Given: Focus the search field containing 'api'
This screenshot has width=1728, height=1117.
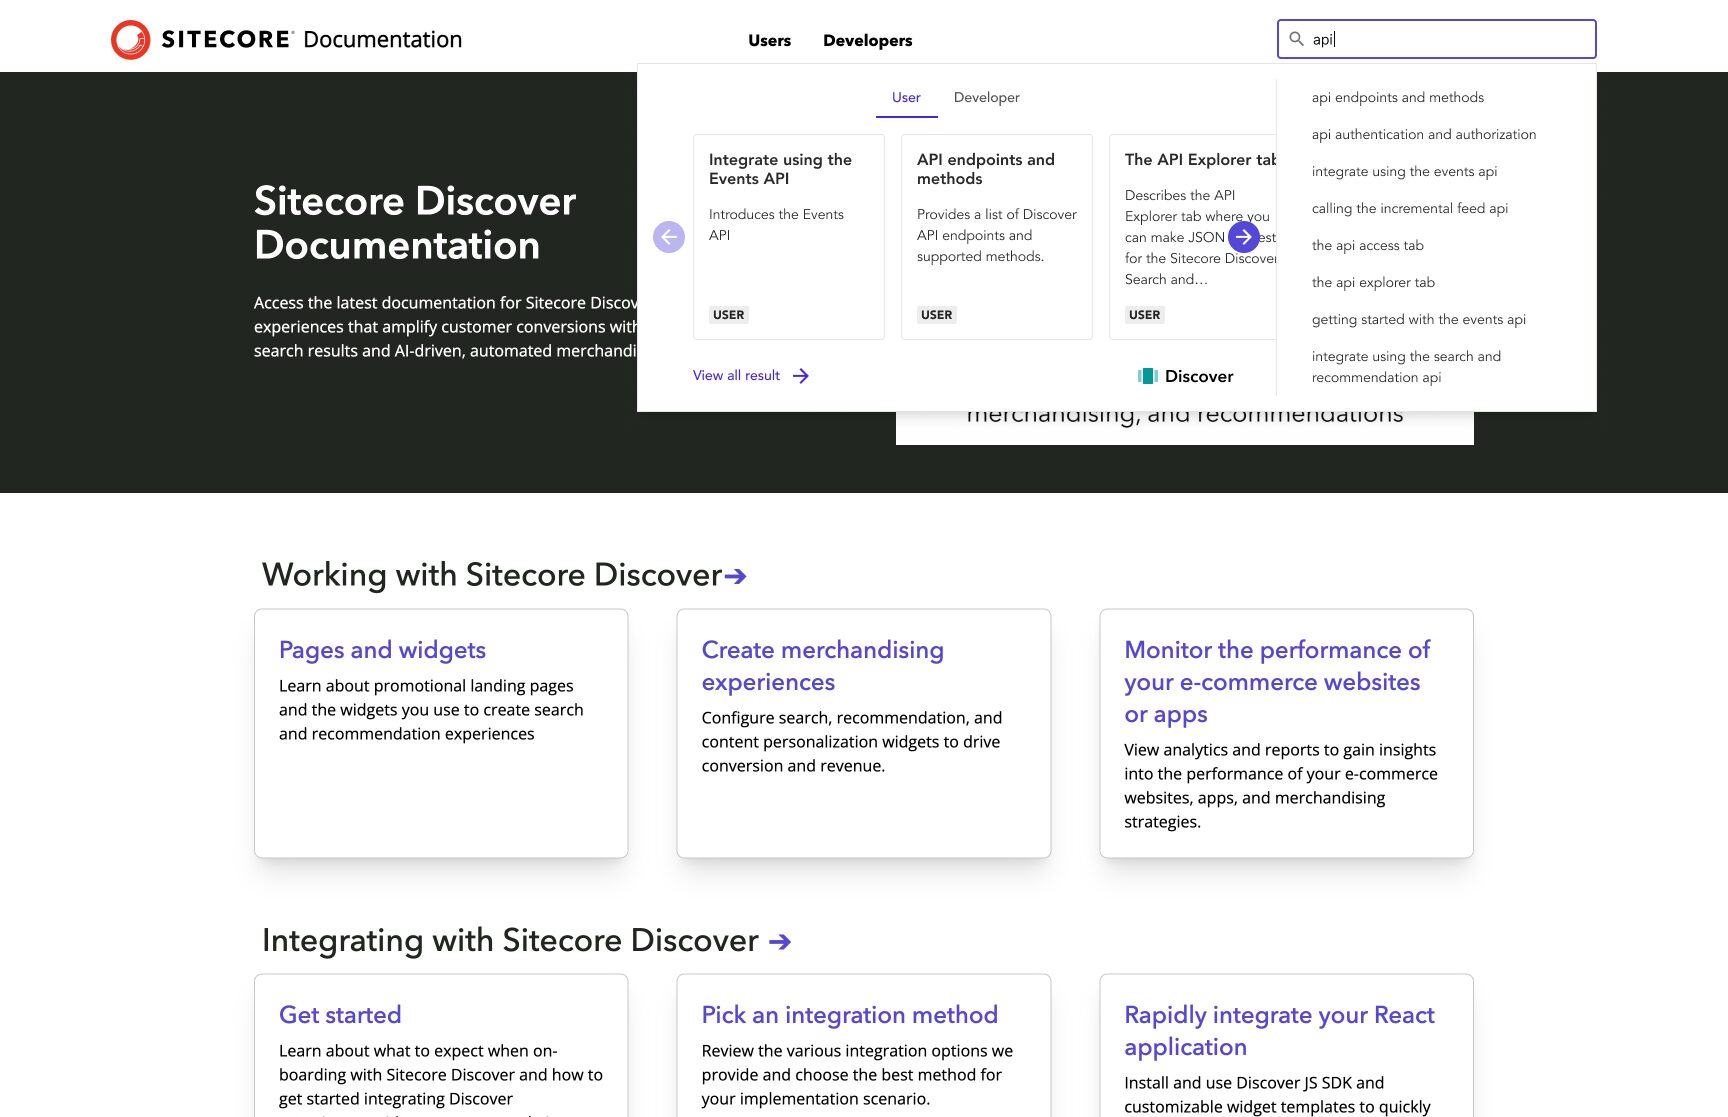Looking at the screenshot, I should 1436,39.
